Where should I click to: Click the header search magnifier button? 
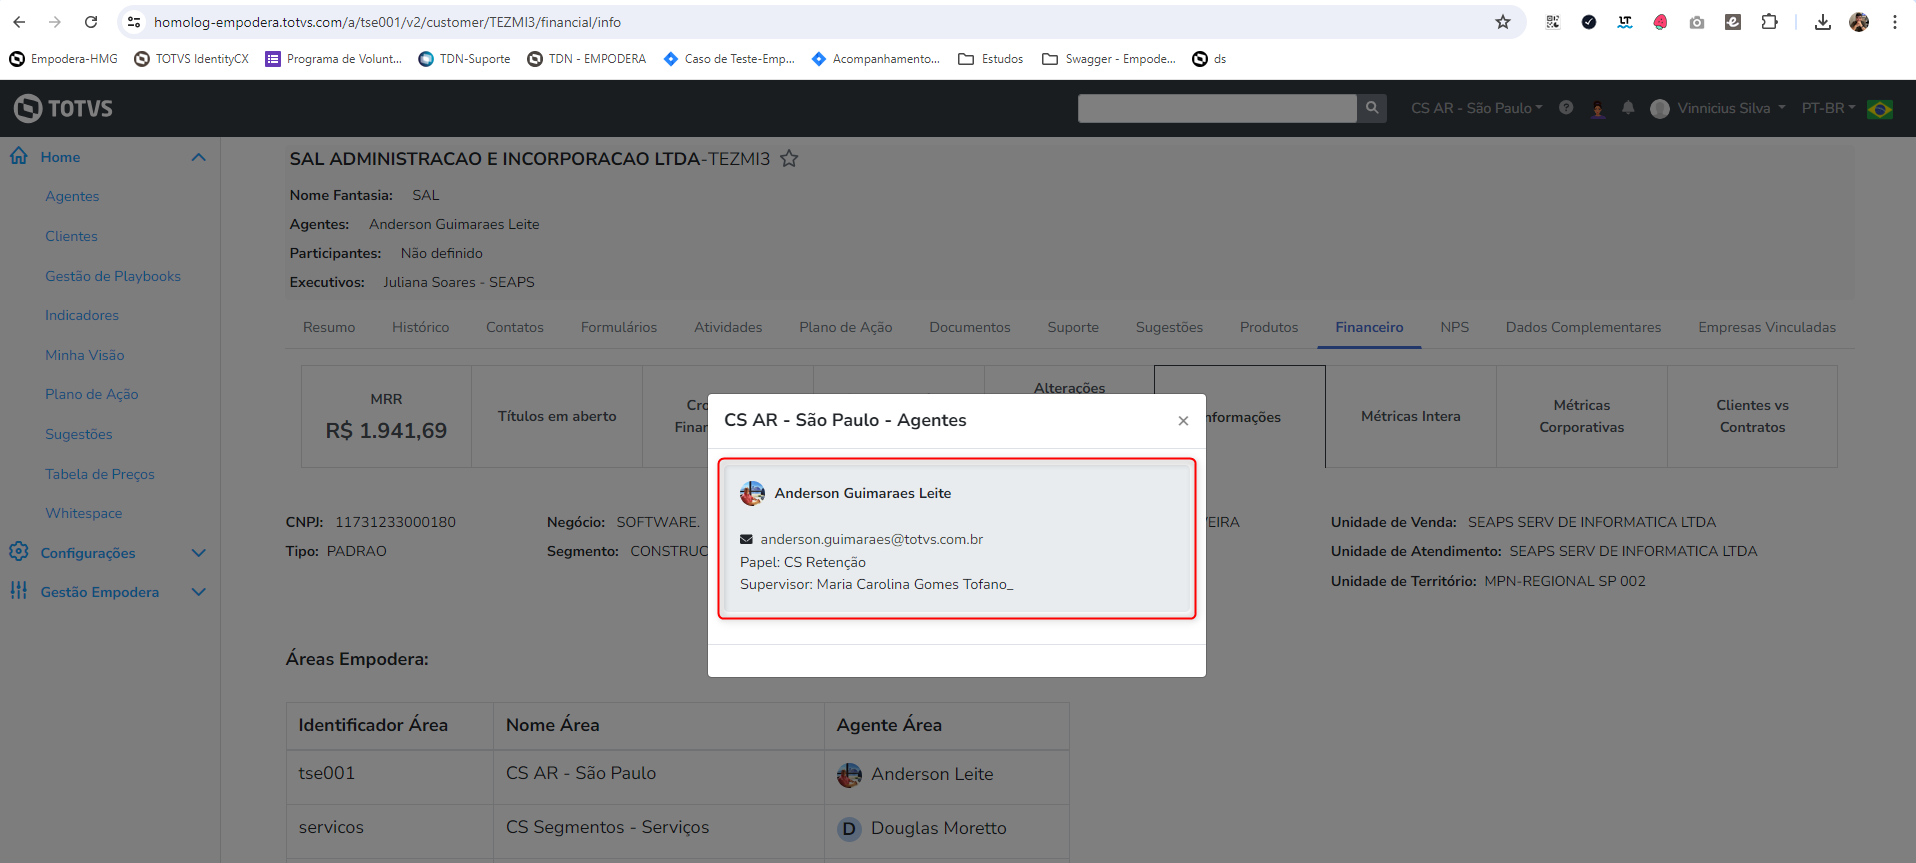(x=1372, y=108)
